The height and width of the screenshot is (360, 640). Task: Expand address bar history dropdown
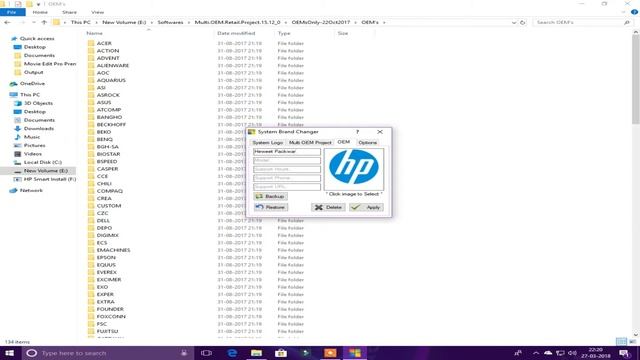[514, 22]
